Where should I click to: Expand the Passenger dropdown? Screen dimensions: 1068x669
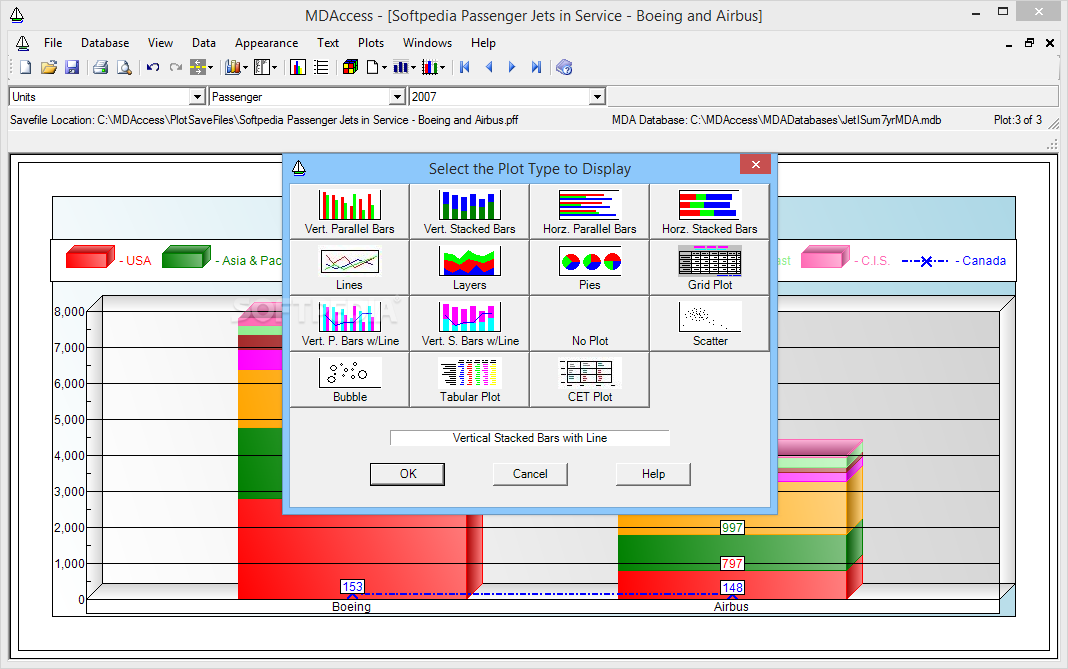[x=397, y=97]
